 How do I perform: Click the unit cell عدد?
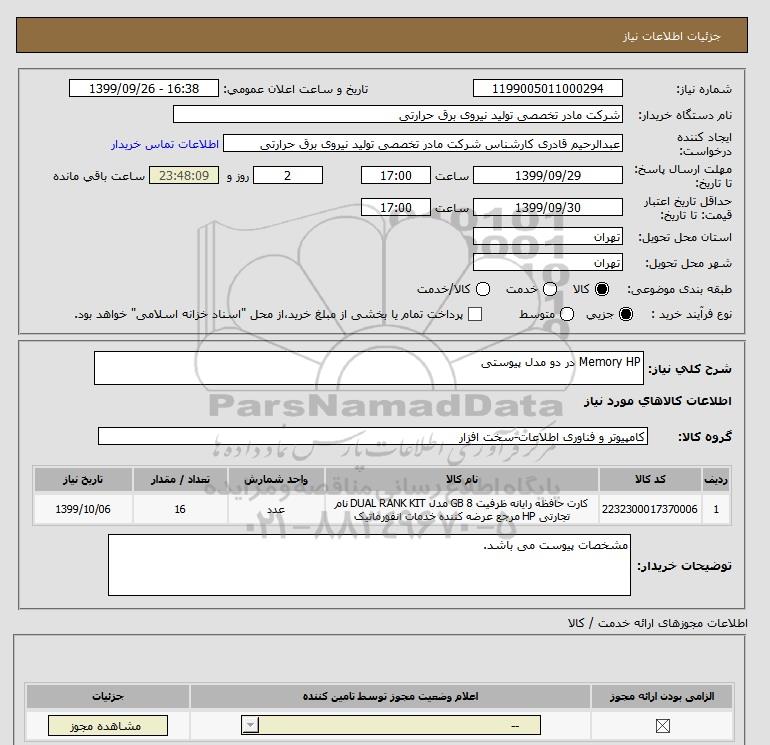276,509
